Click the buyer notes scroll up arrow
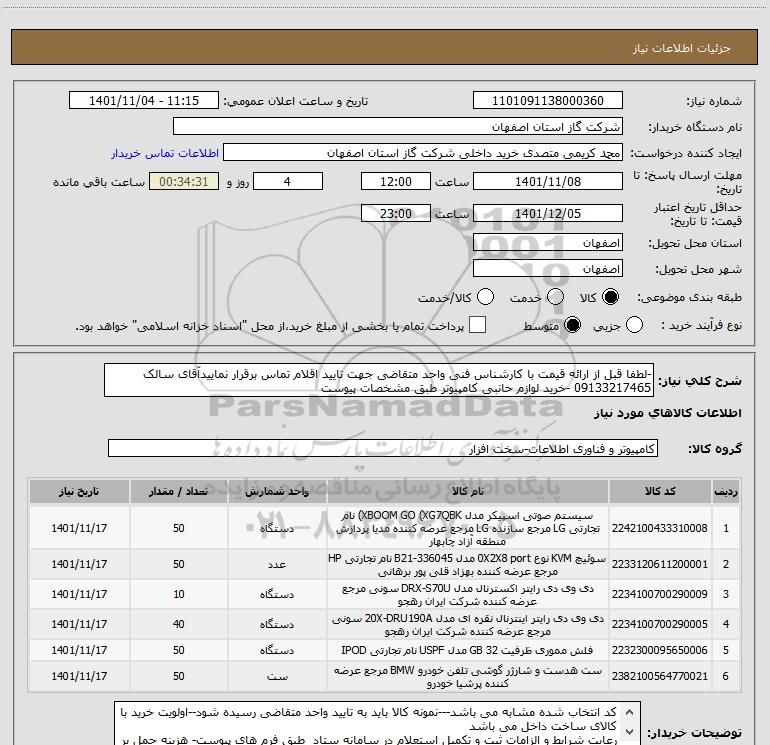 pyautogui.click(x=630, y=711)
